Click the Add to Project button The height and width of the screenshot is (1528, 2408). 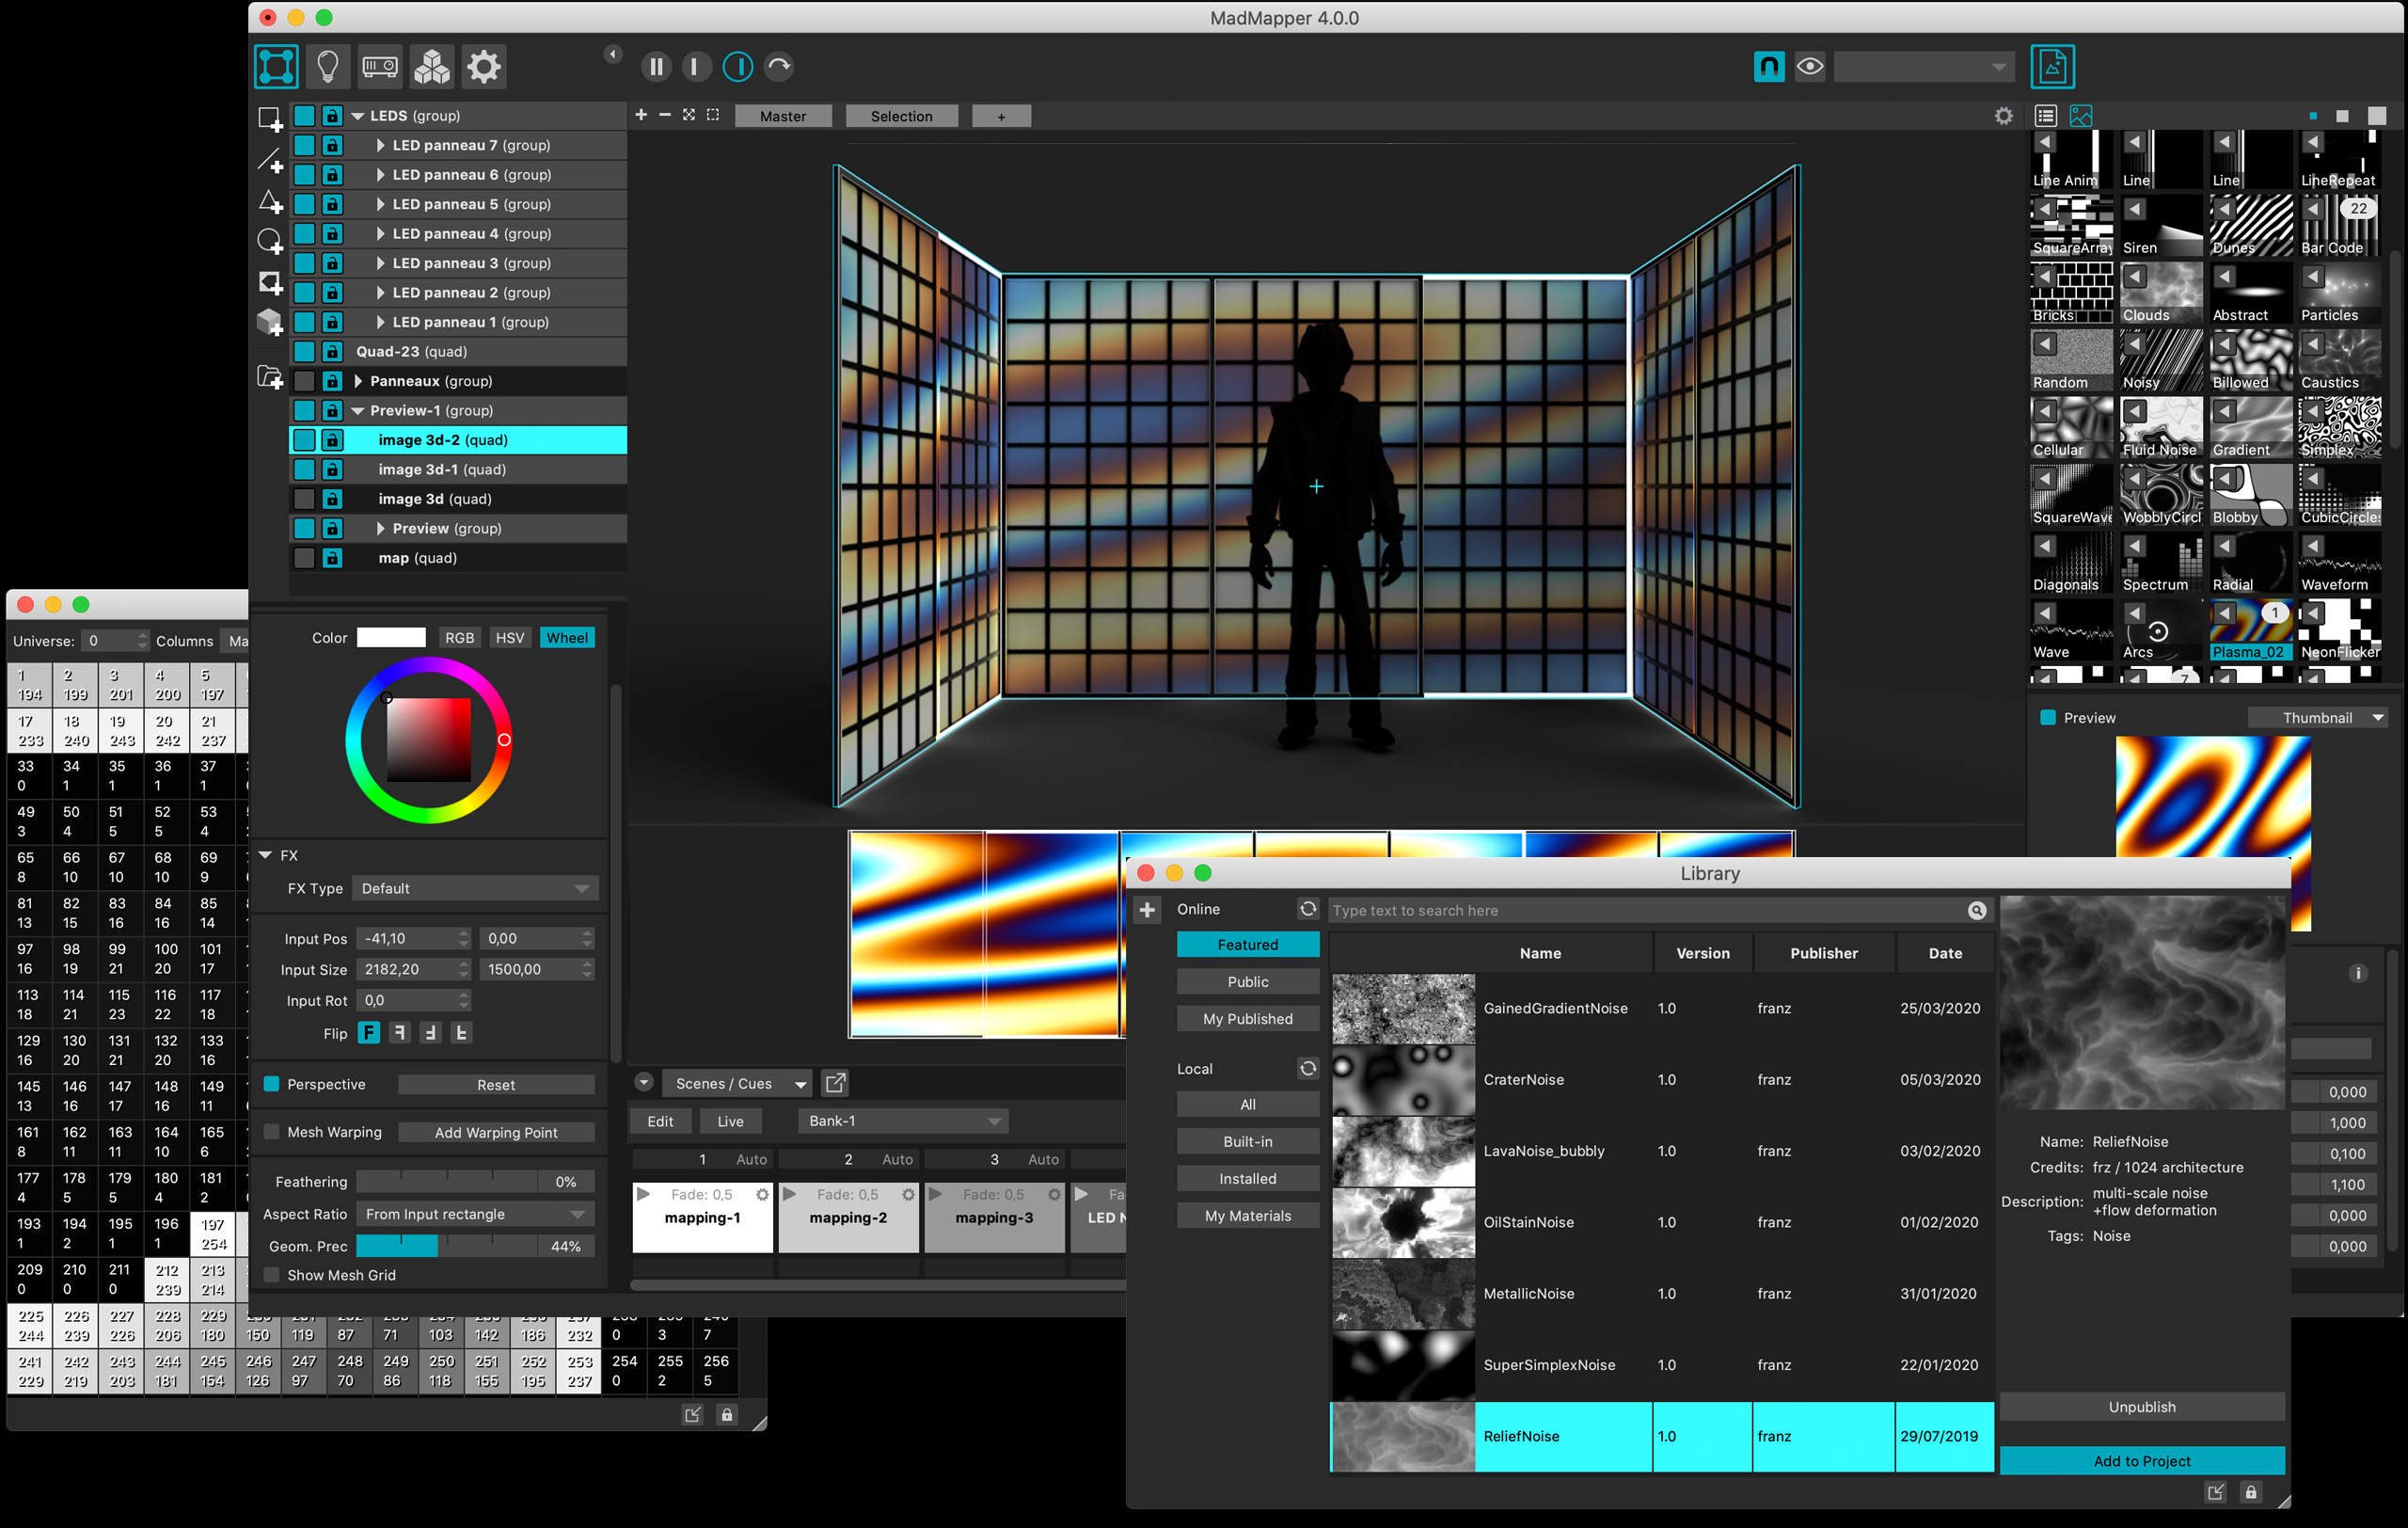click(2141, 1461)
